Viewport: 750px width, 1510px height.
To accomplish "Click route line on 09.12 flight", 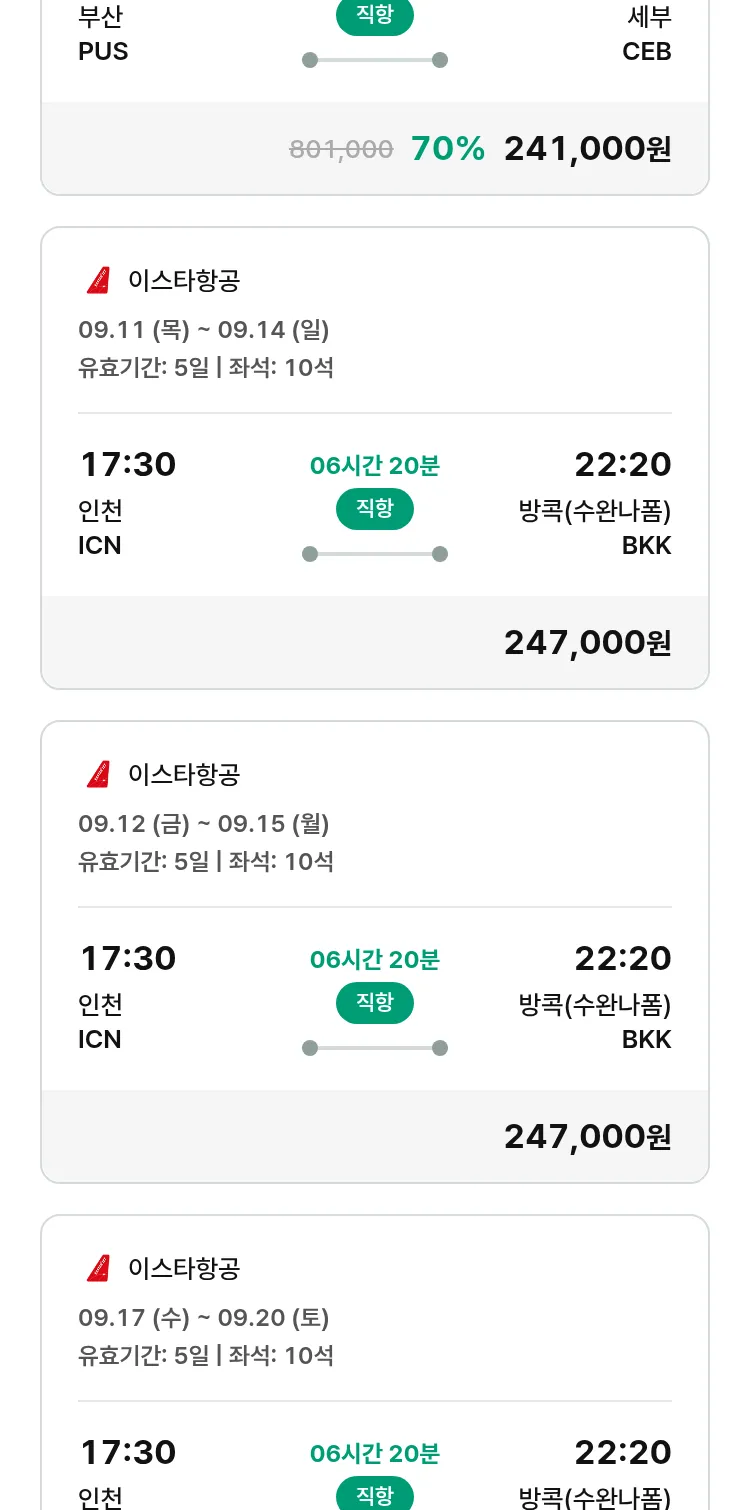I will pos(375,1048).
